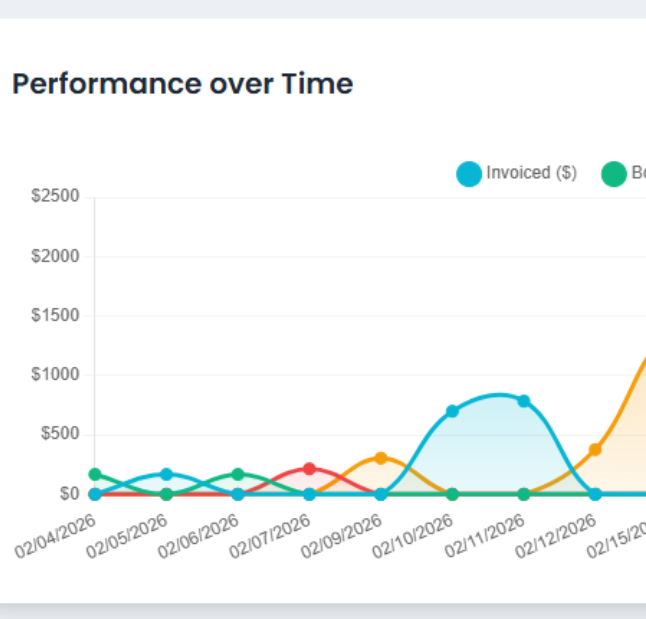Click the blue zero point at 02/12/2026
Image resolution: width=646 pixels, height=619 pixels.
pos(595,494)
